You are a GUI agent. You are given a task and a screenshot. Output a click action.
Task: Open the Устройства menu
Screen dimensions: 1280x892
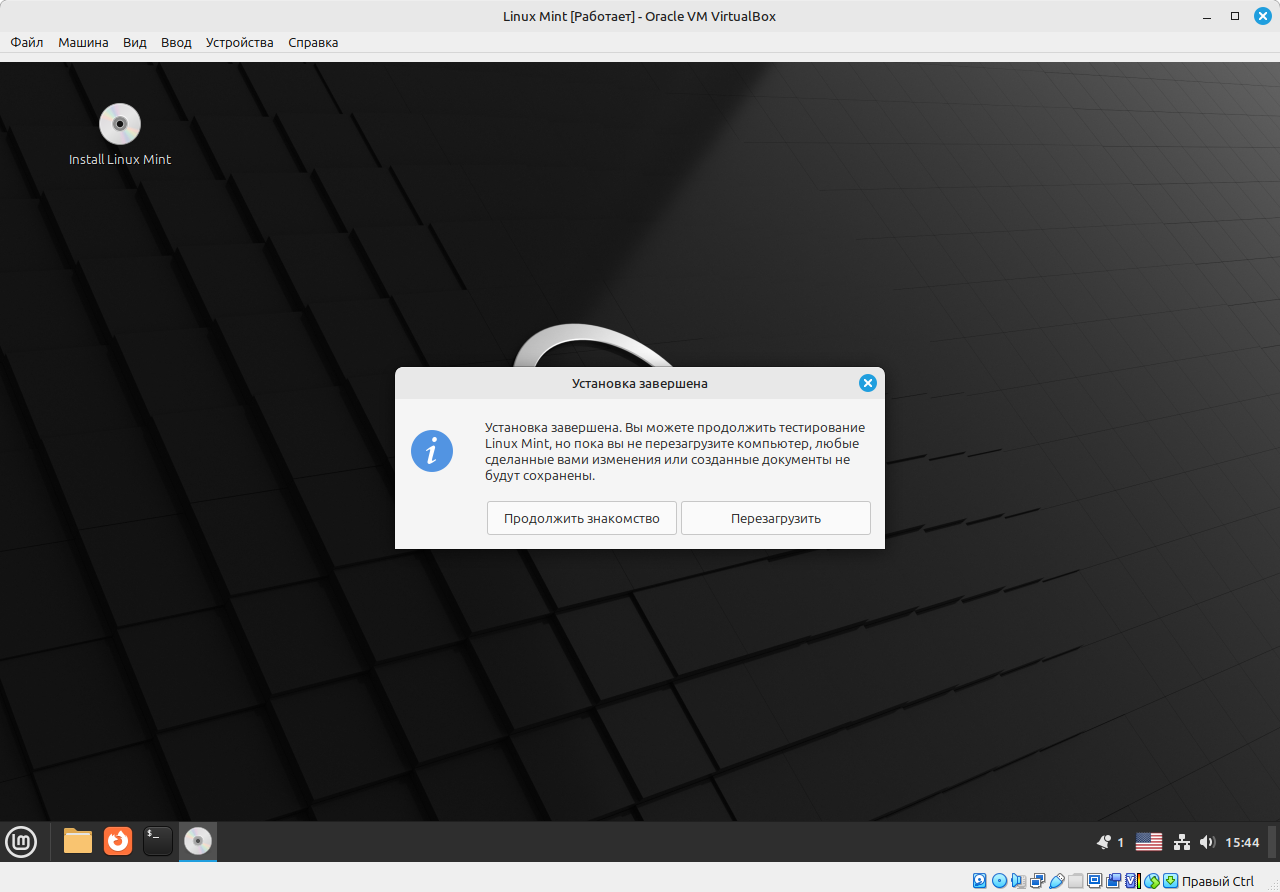point(240,42)
